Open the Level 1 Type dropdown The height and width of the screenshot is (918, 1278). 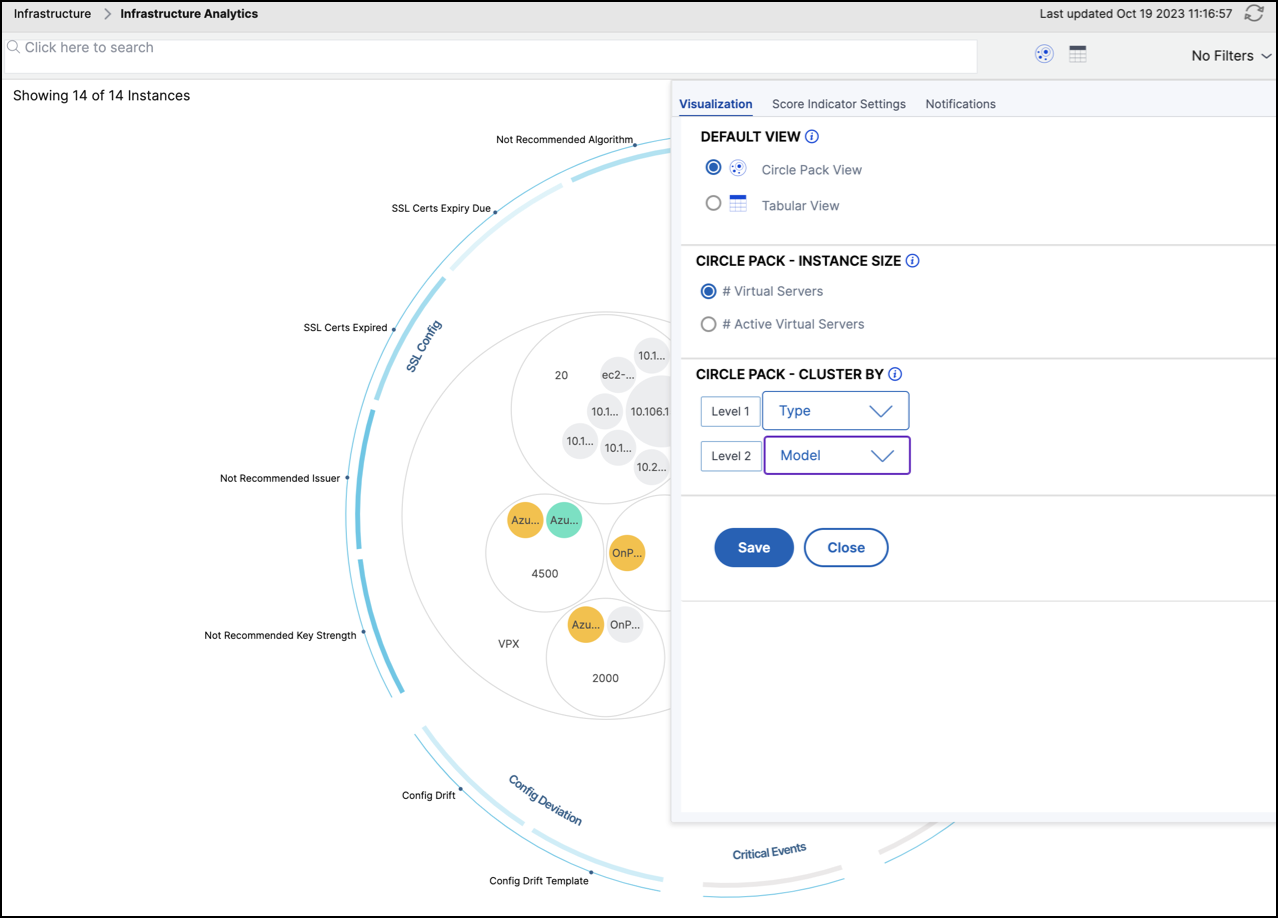point(835,411)
